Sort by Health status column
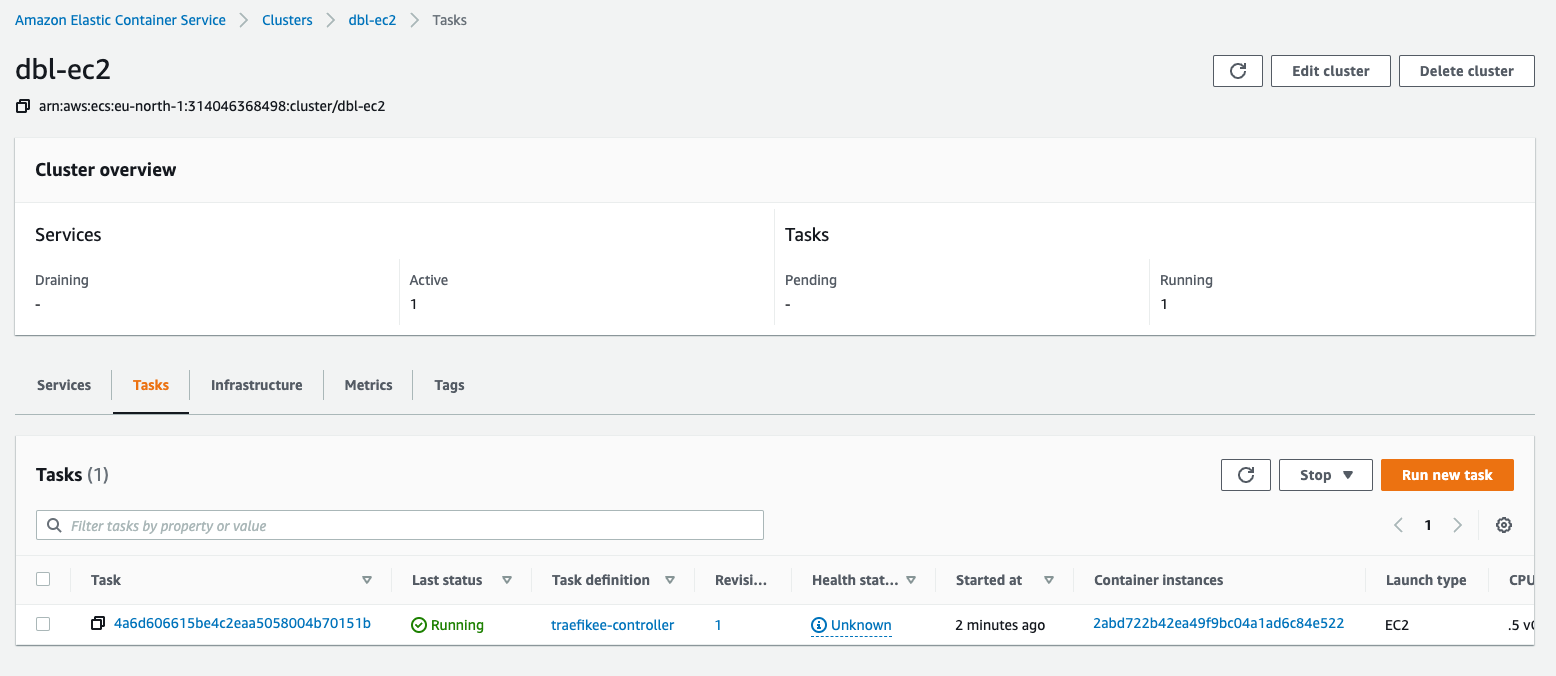The image size is (1556, 676). 911,580
